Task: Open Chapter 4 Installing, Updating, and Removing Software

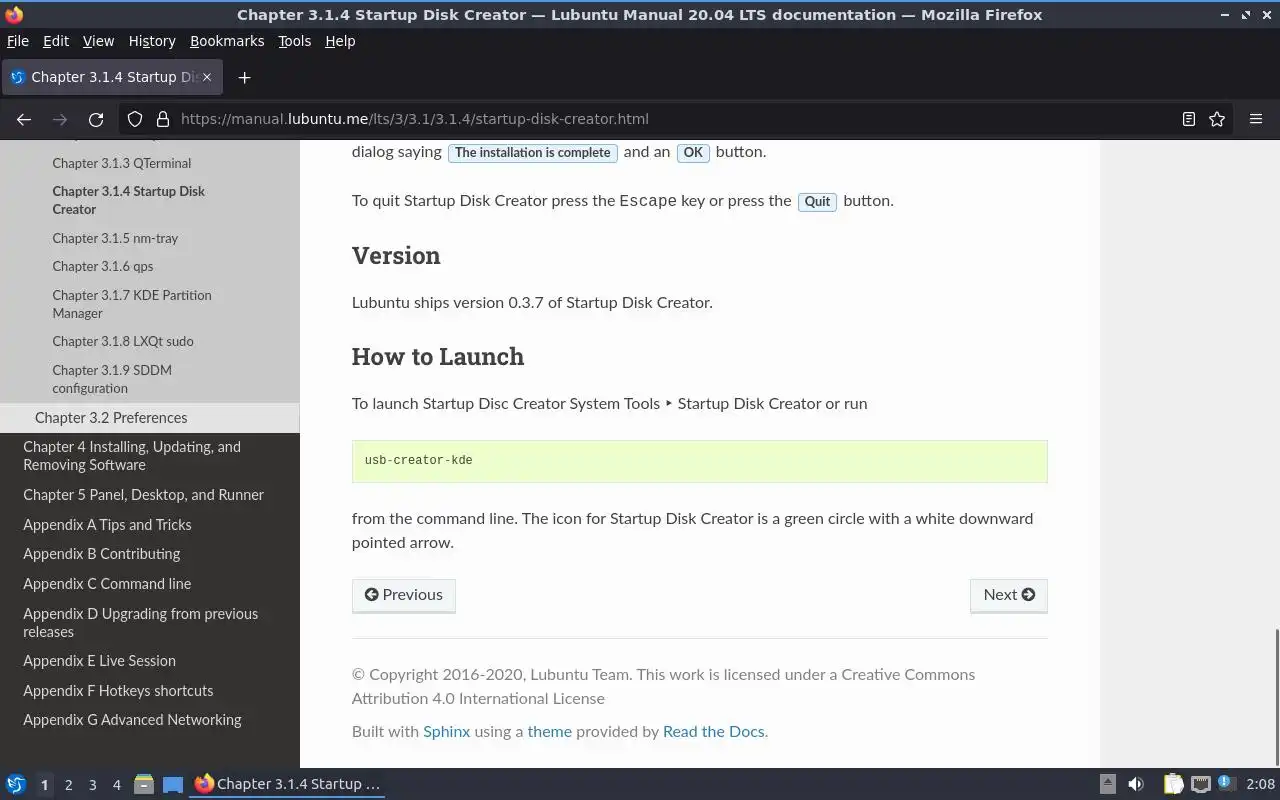Action: point(132,456)
